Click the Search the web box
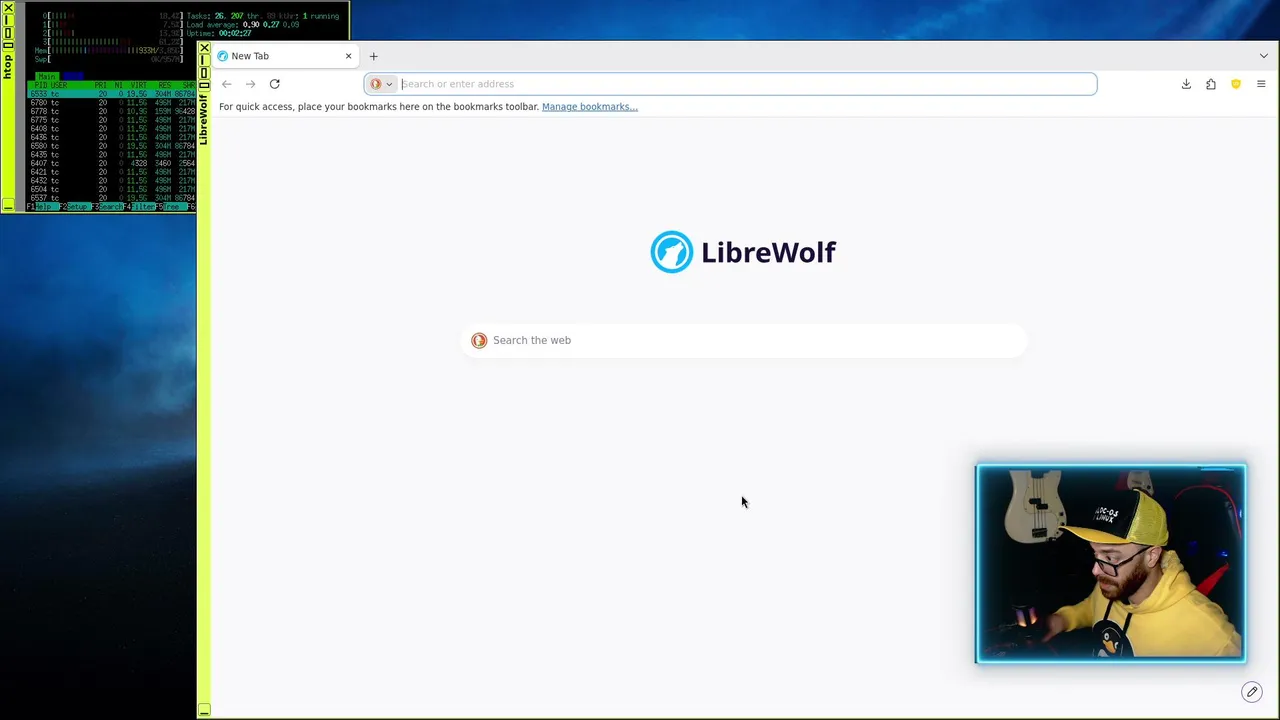The image size is (1280, 720). 744,340
